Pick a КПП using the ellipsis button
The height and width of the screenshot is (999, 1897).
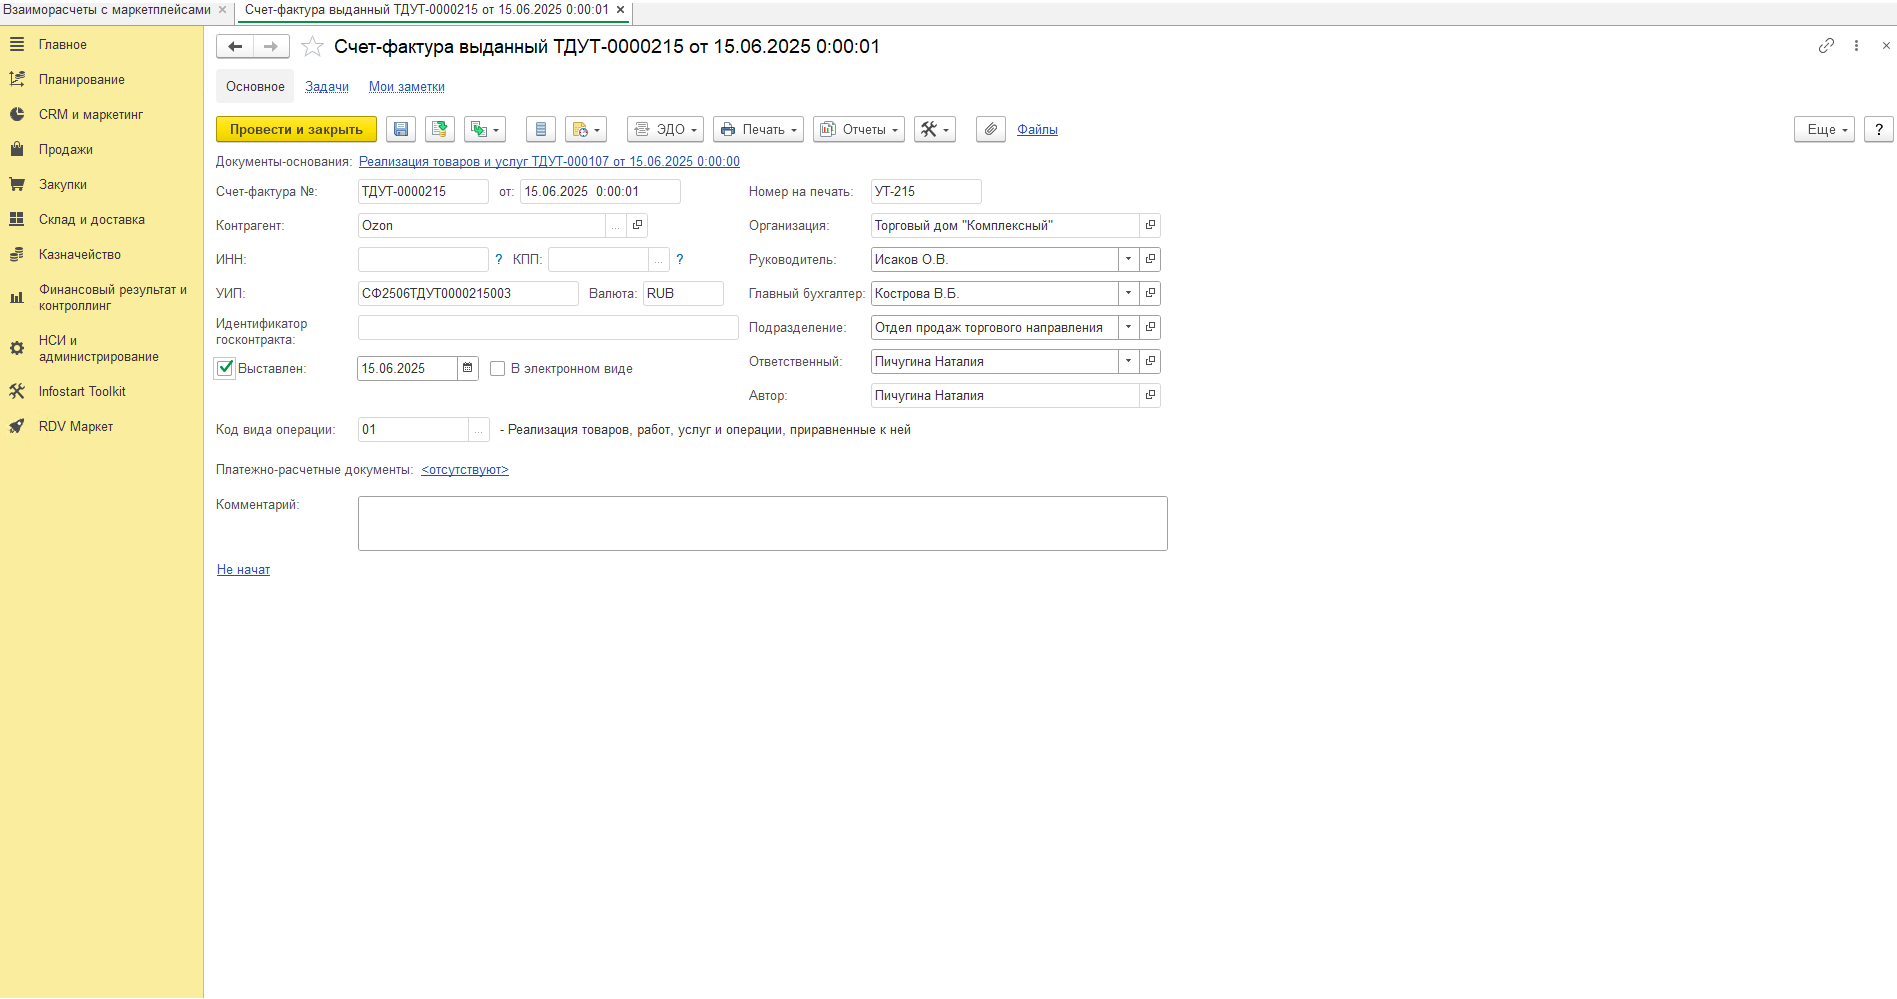[659, 259]
